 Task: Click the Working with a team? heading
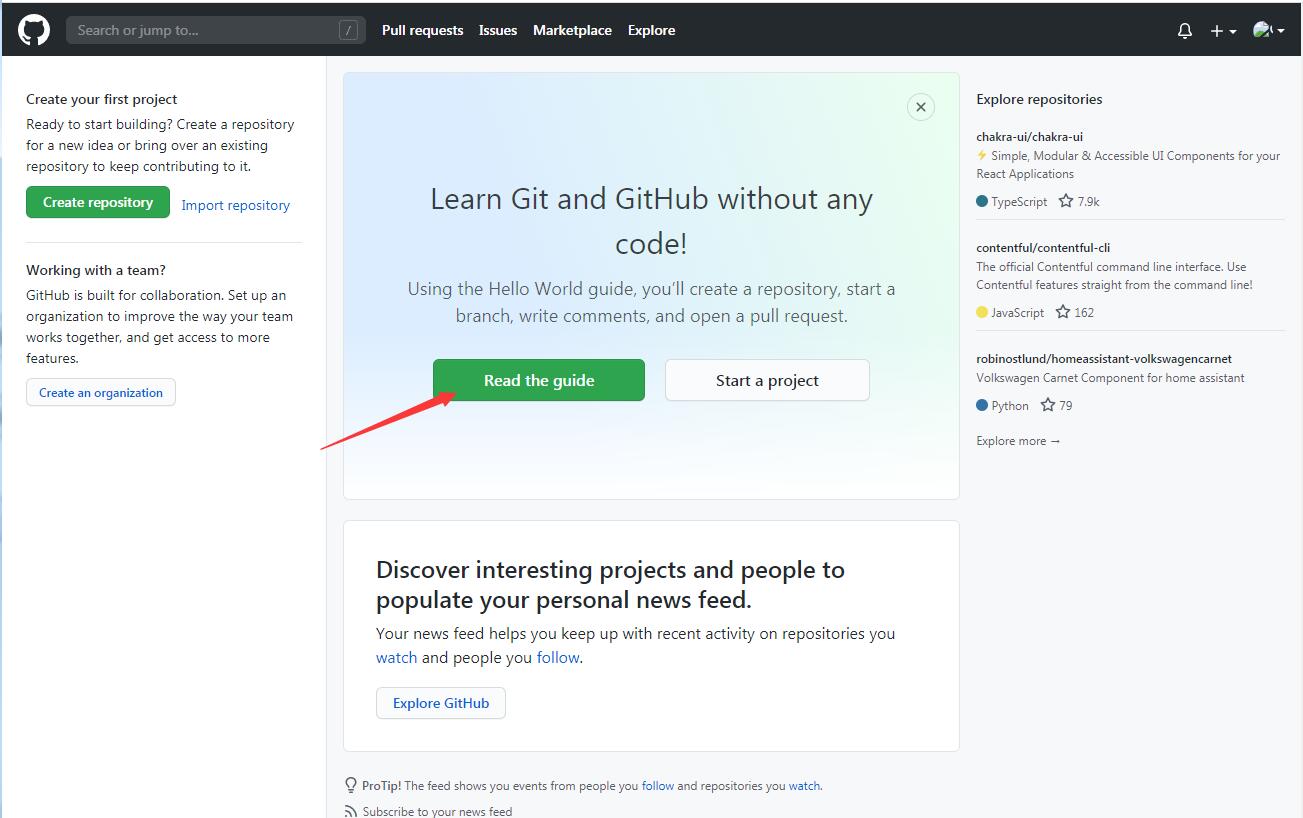tap(96, 270)
